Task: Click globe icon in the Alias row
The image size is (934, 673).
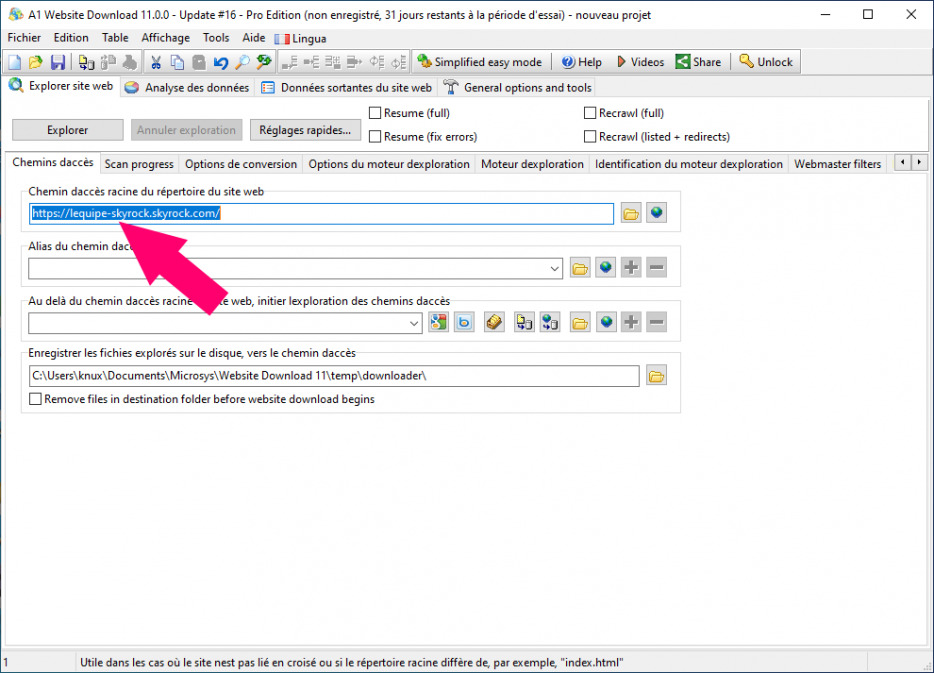Action: (606, 268)
